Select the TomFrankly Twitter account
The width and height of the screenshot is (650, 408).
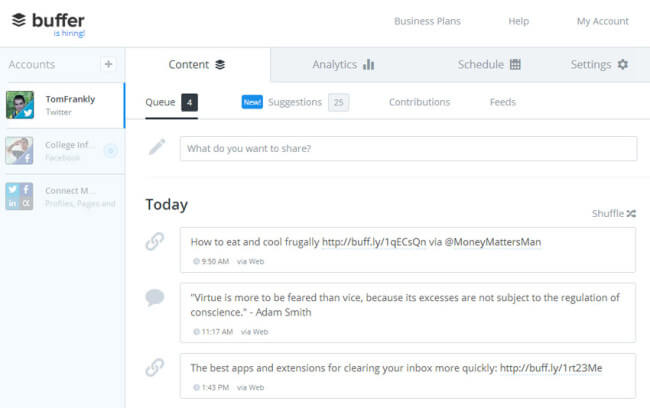62,105
